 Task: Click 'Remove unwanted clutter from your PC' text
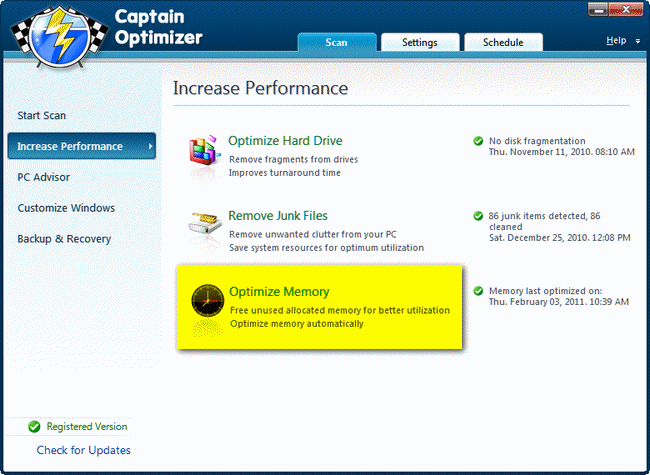pyautogui.click(x=313, y=235)
